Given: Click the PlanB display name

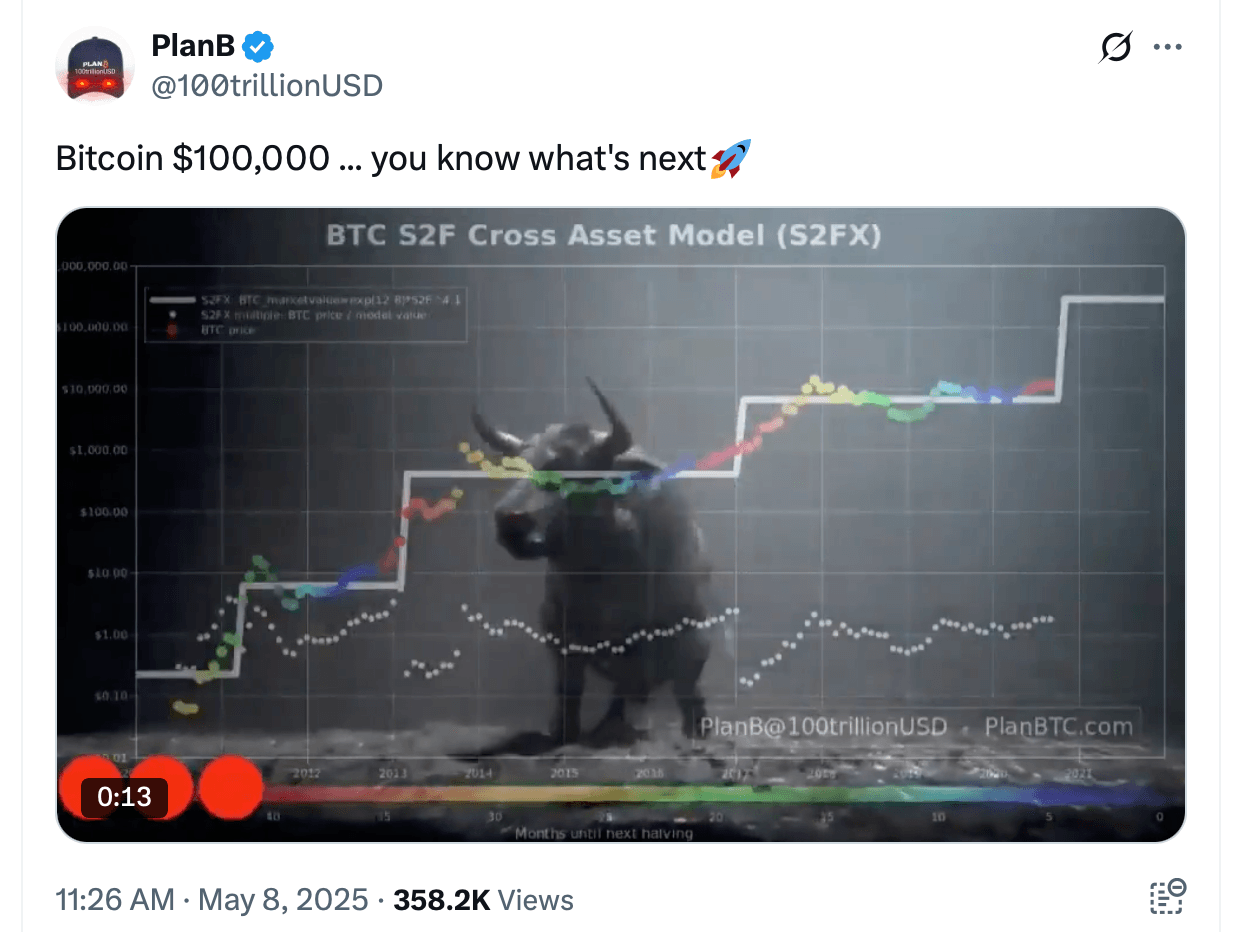Looking at the screenshot, I should pos(194,44).
